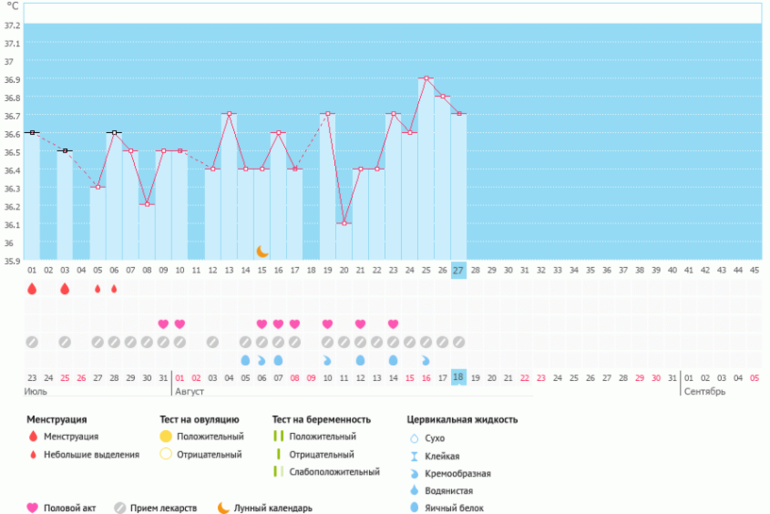Click the lowest temperature point on day 20
The height and width of the screenshot is (514, 770).
tap(344, 223)
